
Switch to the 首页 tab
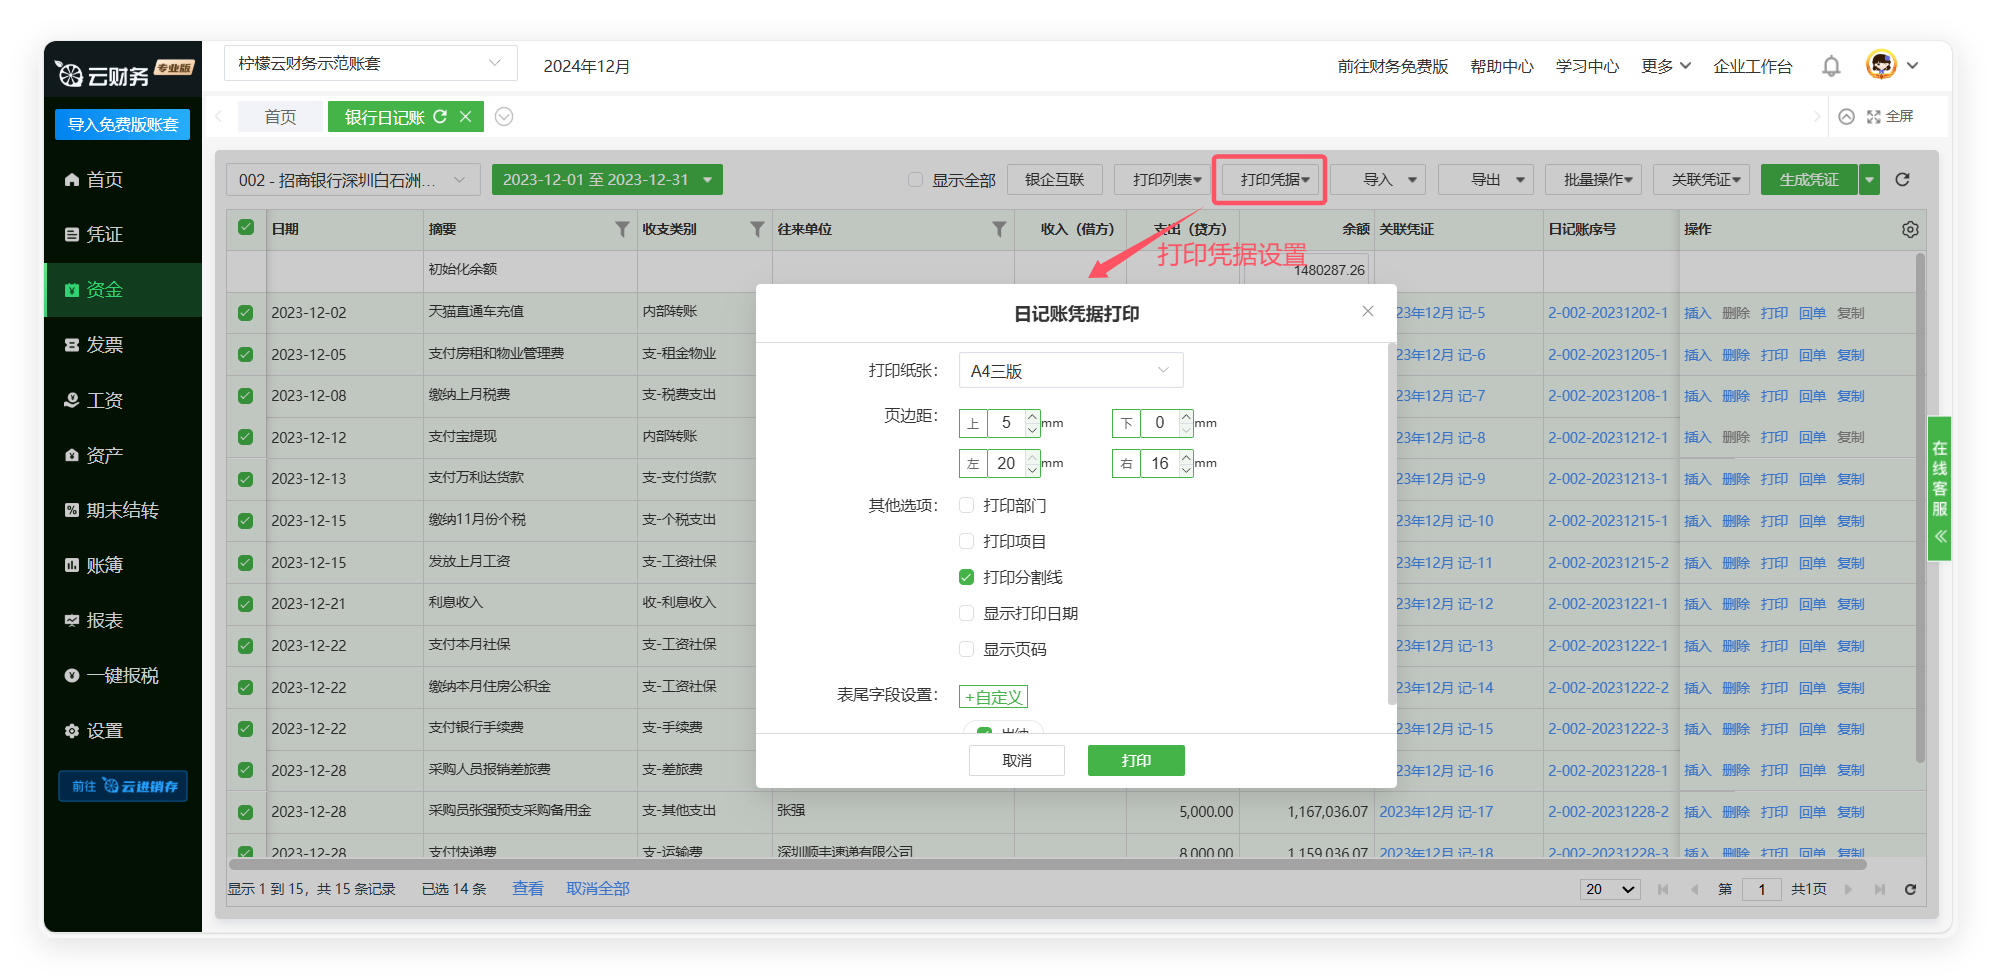(280, 117)
